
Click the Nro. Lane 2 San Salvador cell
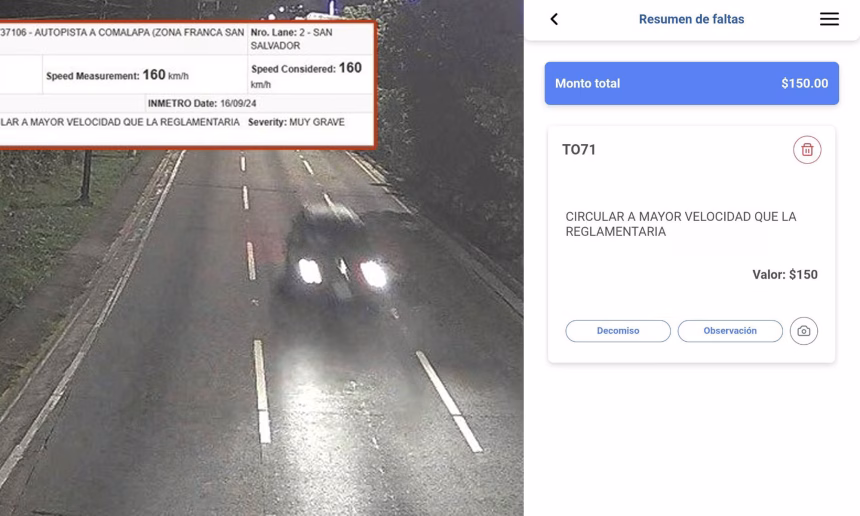pyautogui.click(x=310, y=38)
